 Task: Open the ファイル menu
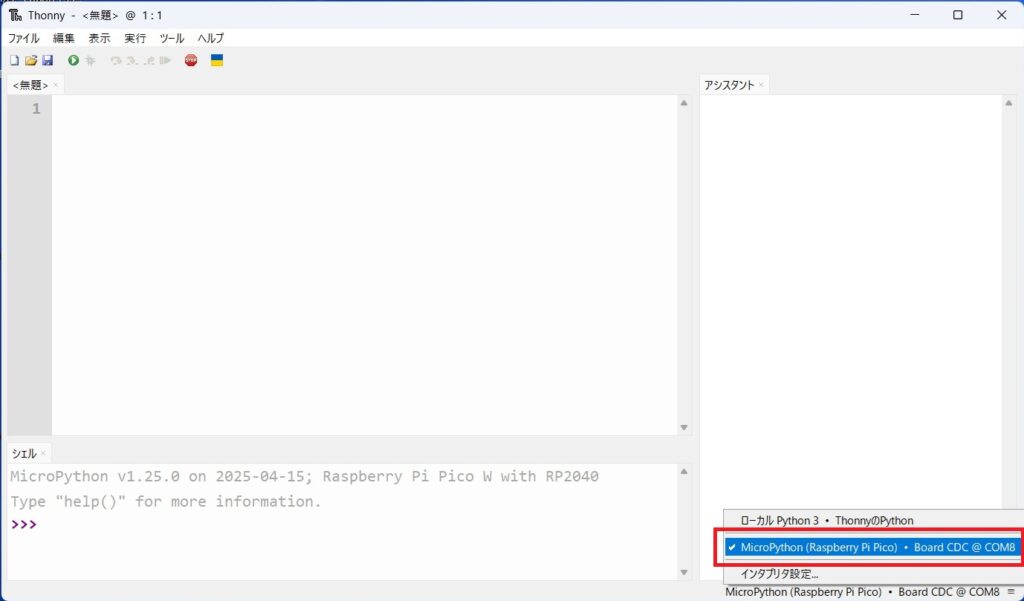(x=23, y=38)
